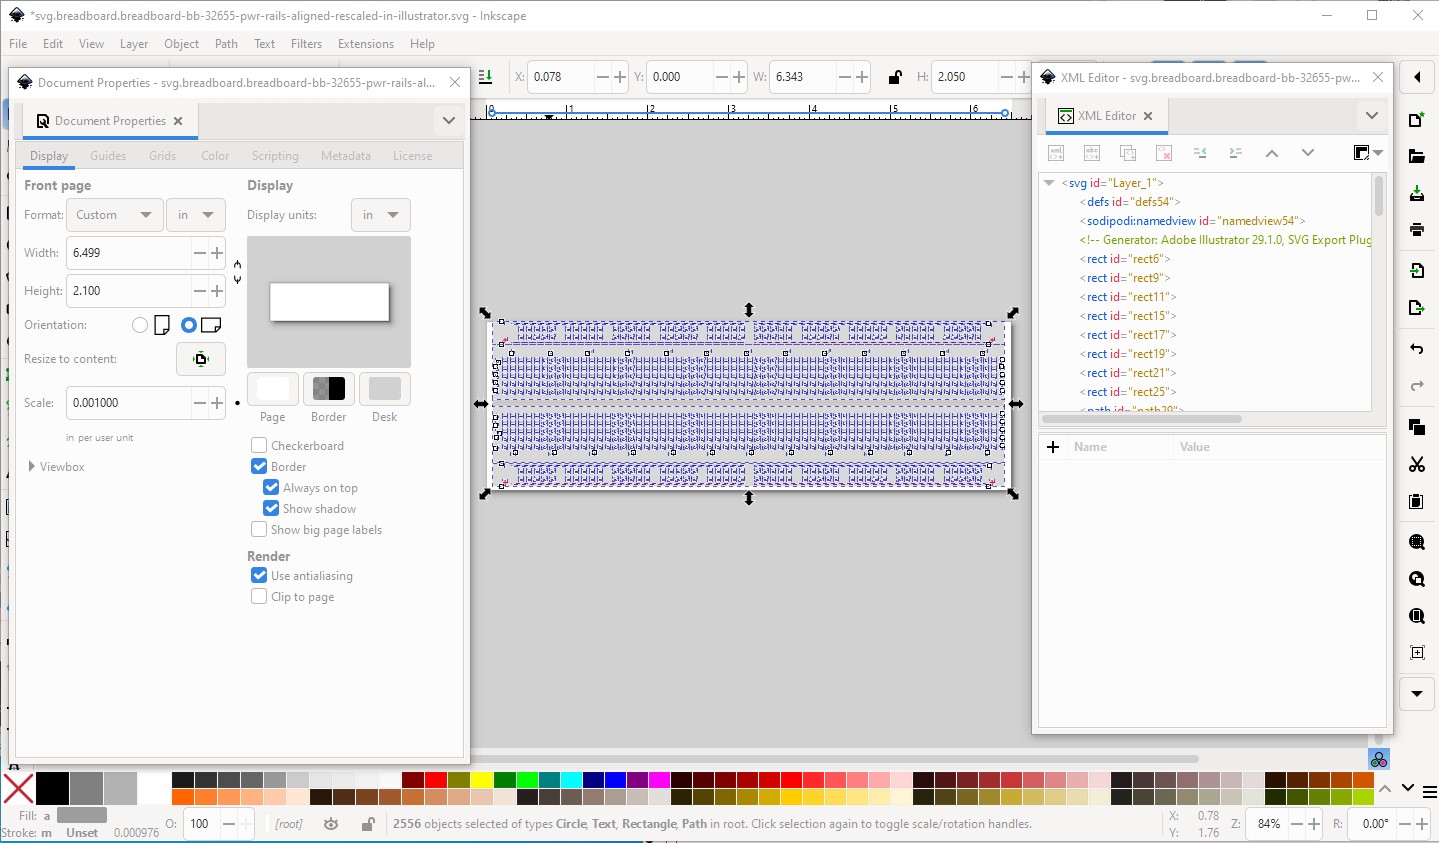Collapse the svg Layer_1 root node

pyautogui.click(x=1049, y=183)
